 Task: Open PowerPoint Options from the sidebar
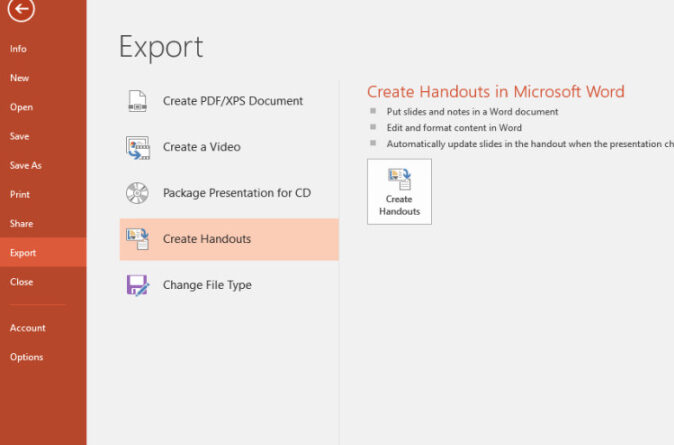tap(26, 357)
